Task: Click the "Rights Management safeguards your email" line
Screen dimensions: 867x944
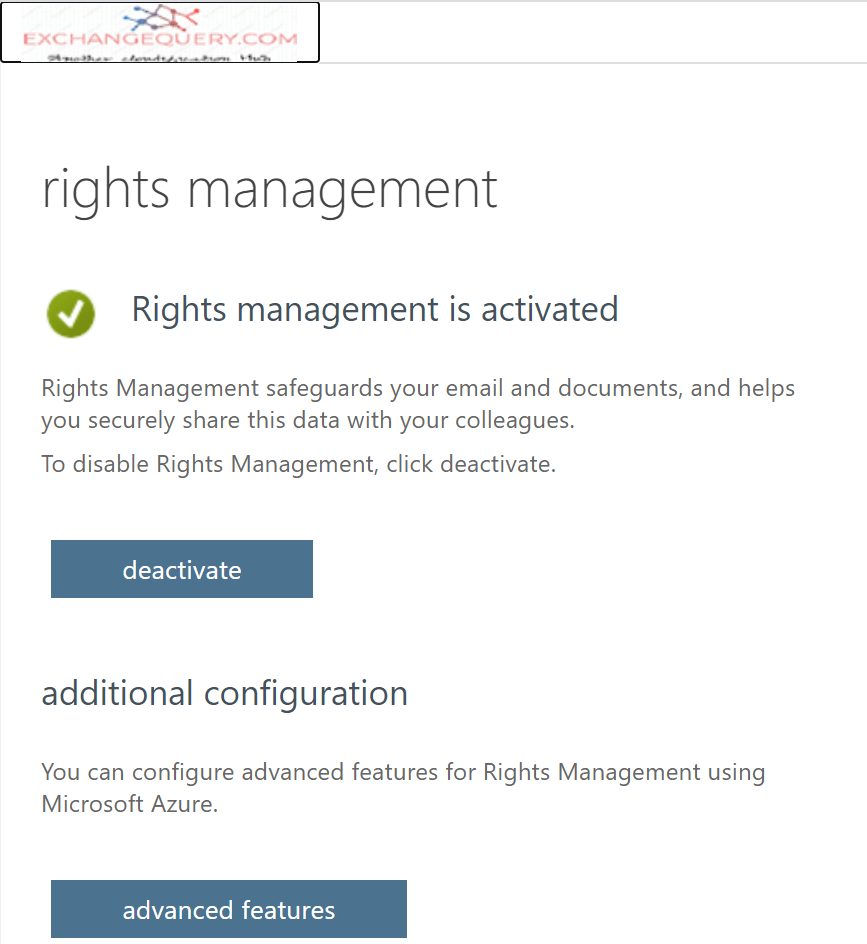Action: point(418,388)
